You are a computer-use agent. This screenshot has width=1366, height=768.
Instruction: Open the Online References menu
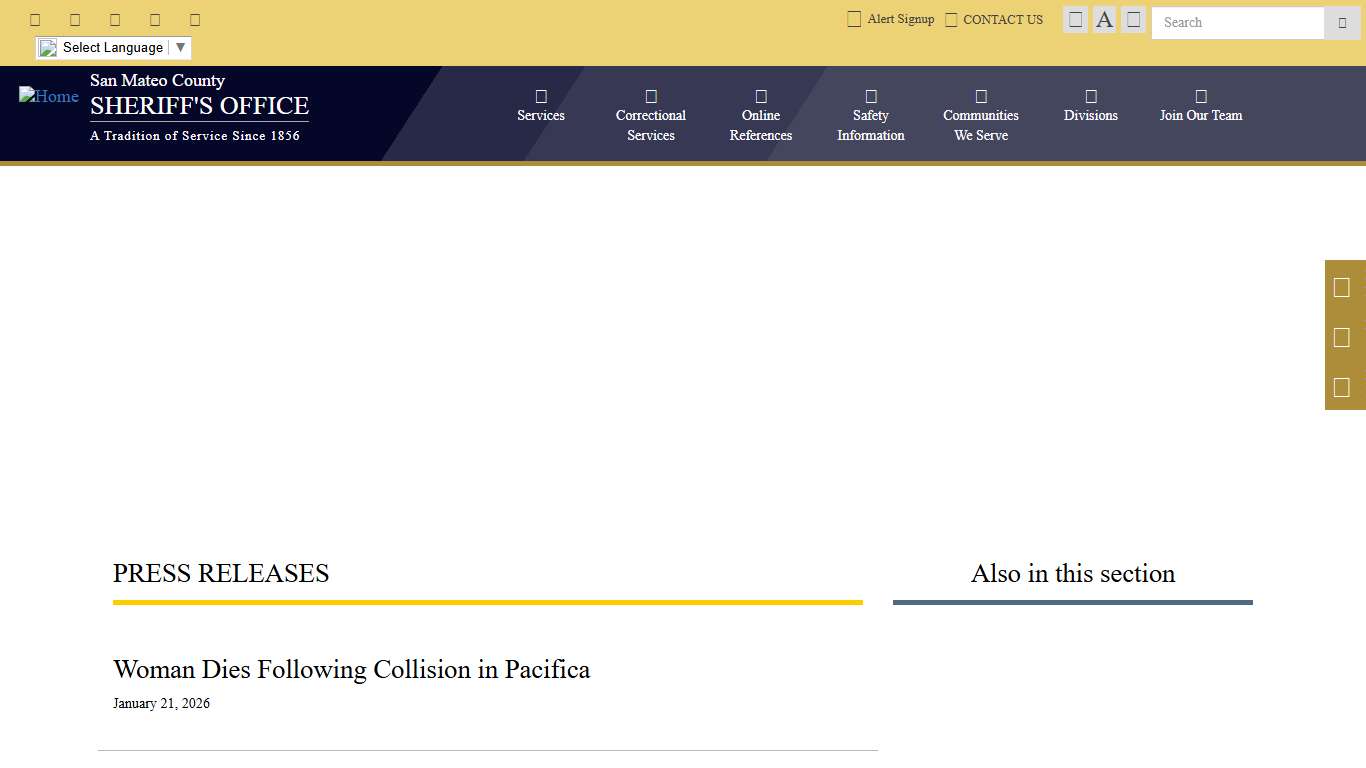coord(761,114)
